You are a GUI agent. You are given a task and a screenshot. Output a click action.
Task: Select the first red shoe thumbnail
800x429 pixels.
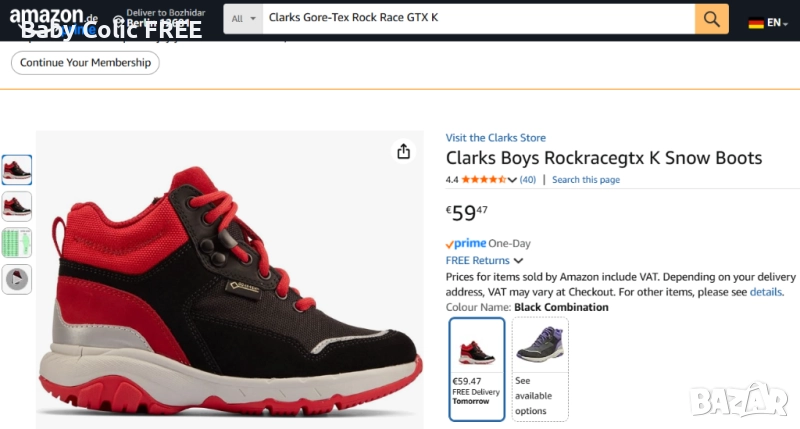click(17, 170)
